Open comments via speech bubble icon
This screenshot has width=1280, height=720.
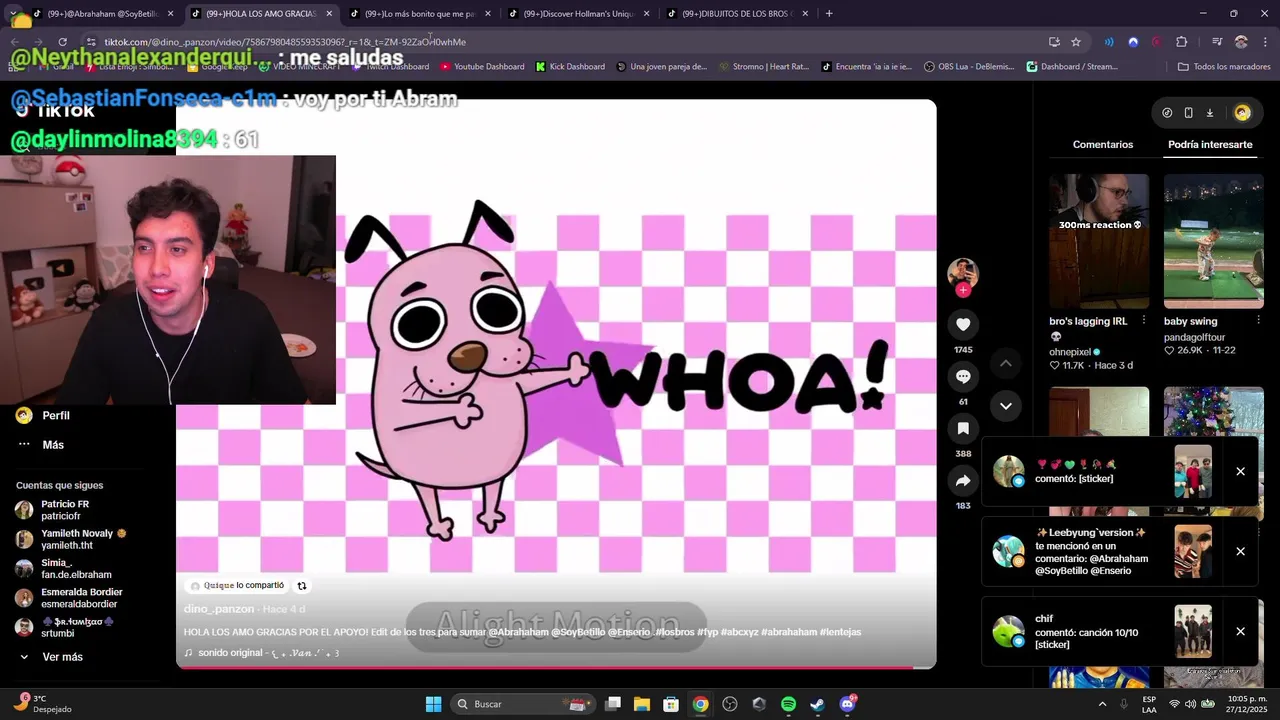coord(963,377)
